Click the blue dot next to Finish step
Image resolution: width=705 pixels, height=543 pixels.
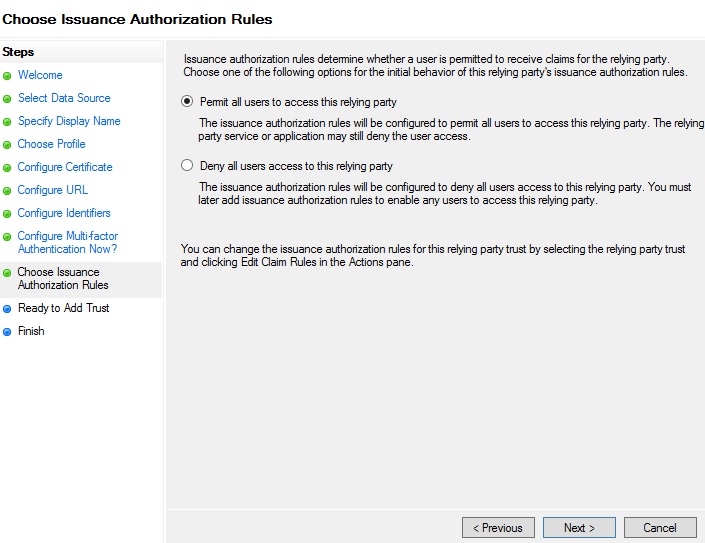(x=8, y=332)
